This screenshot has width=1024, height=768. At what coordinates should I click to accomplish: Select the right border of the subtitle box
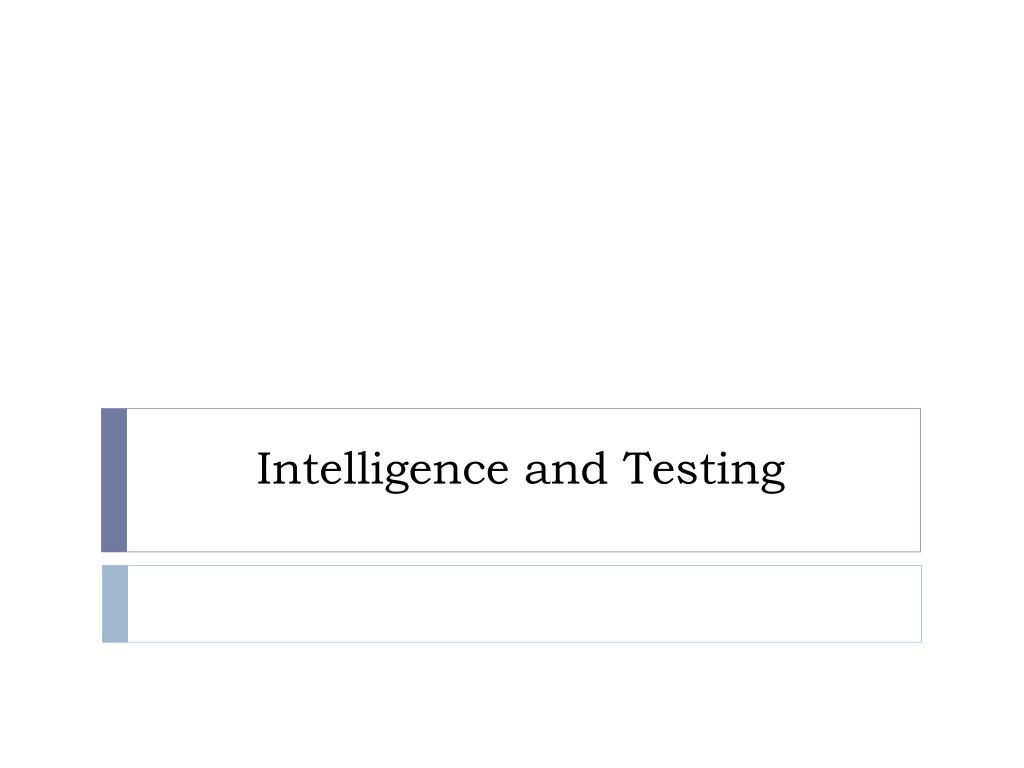coord(921,604)
